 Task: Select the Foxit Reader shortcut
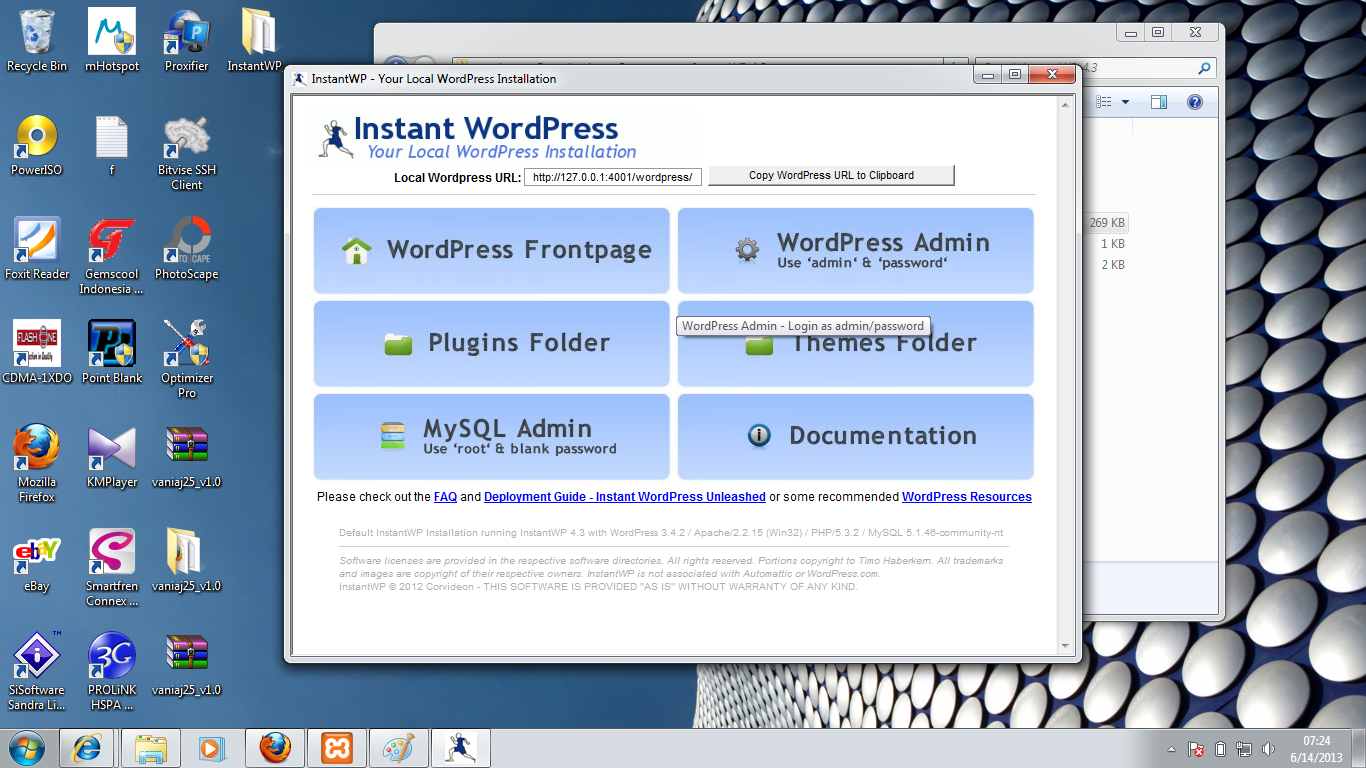[37, 249]
